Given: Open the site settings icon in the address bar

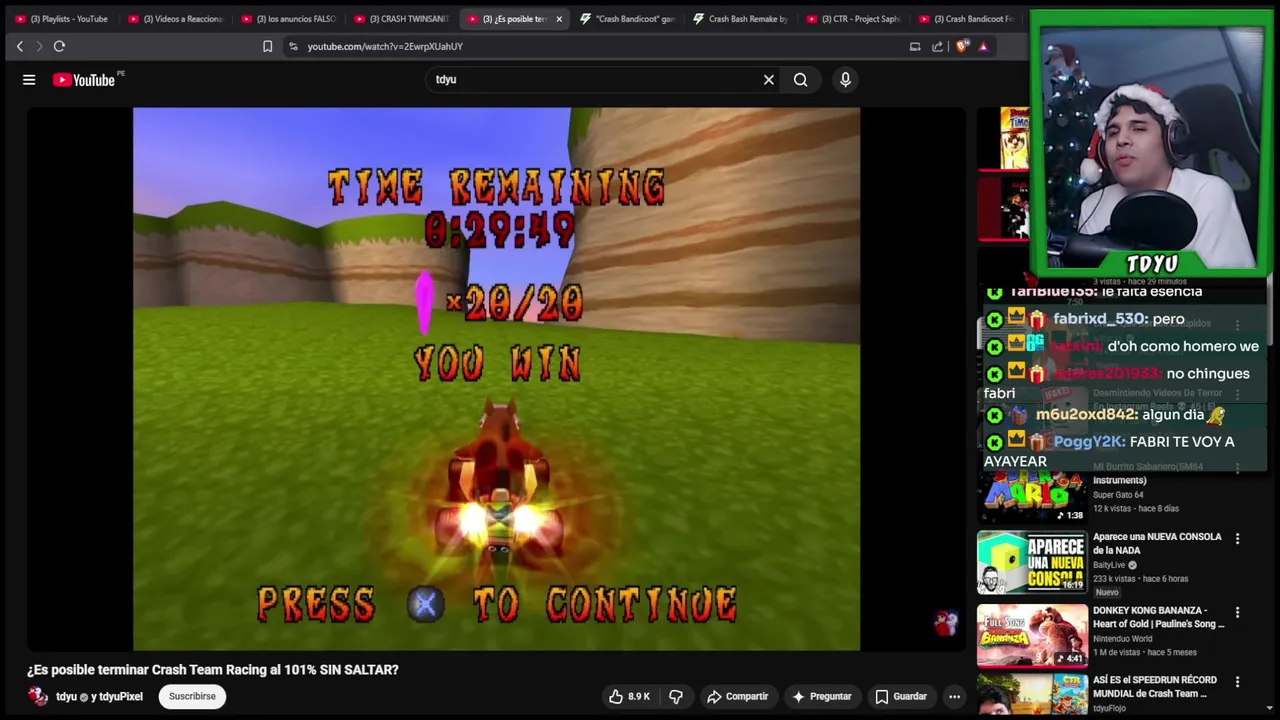Looking at the screenshot, I should 293,46.
